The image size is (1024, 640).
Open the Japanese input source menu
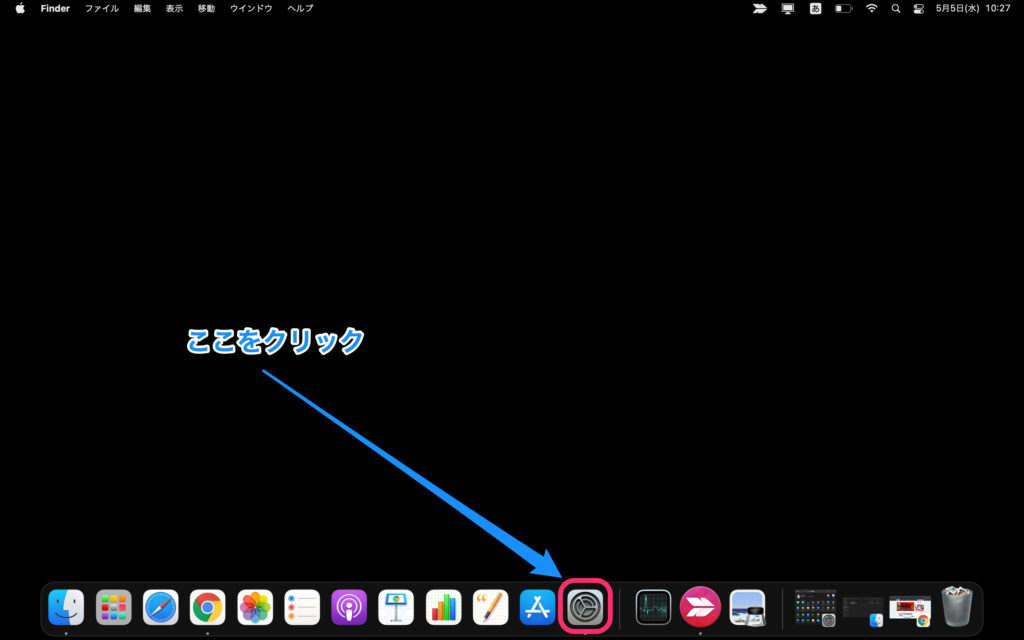pos(815,8)
